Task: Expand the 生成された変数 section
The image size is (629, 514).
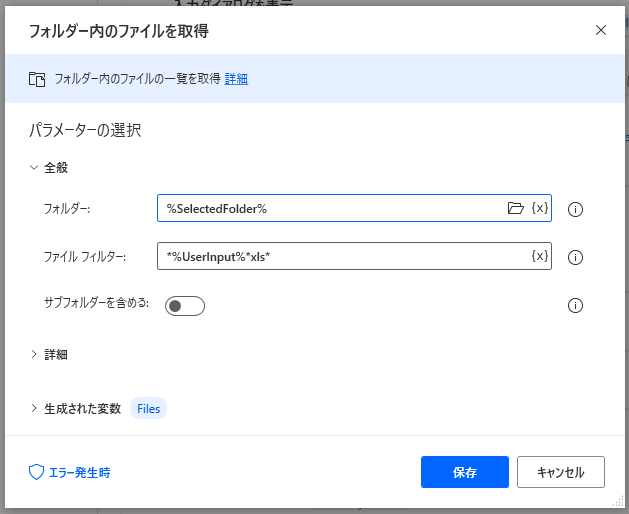Action: click(x=35, y=408)
